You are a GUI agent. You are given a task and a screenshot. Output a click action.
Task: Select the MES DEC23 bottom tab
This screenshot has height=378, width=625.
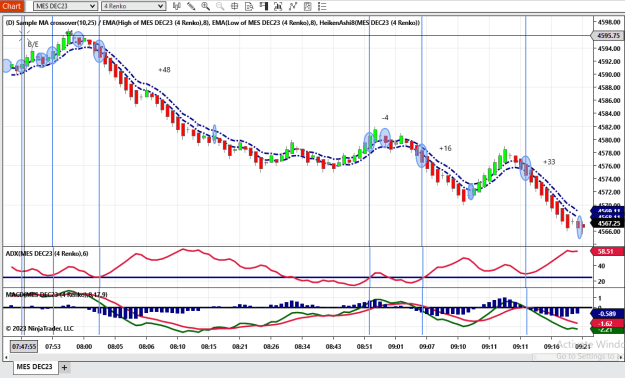pos(35,367)
